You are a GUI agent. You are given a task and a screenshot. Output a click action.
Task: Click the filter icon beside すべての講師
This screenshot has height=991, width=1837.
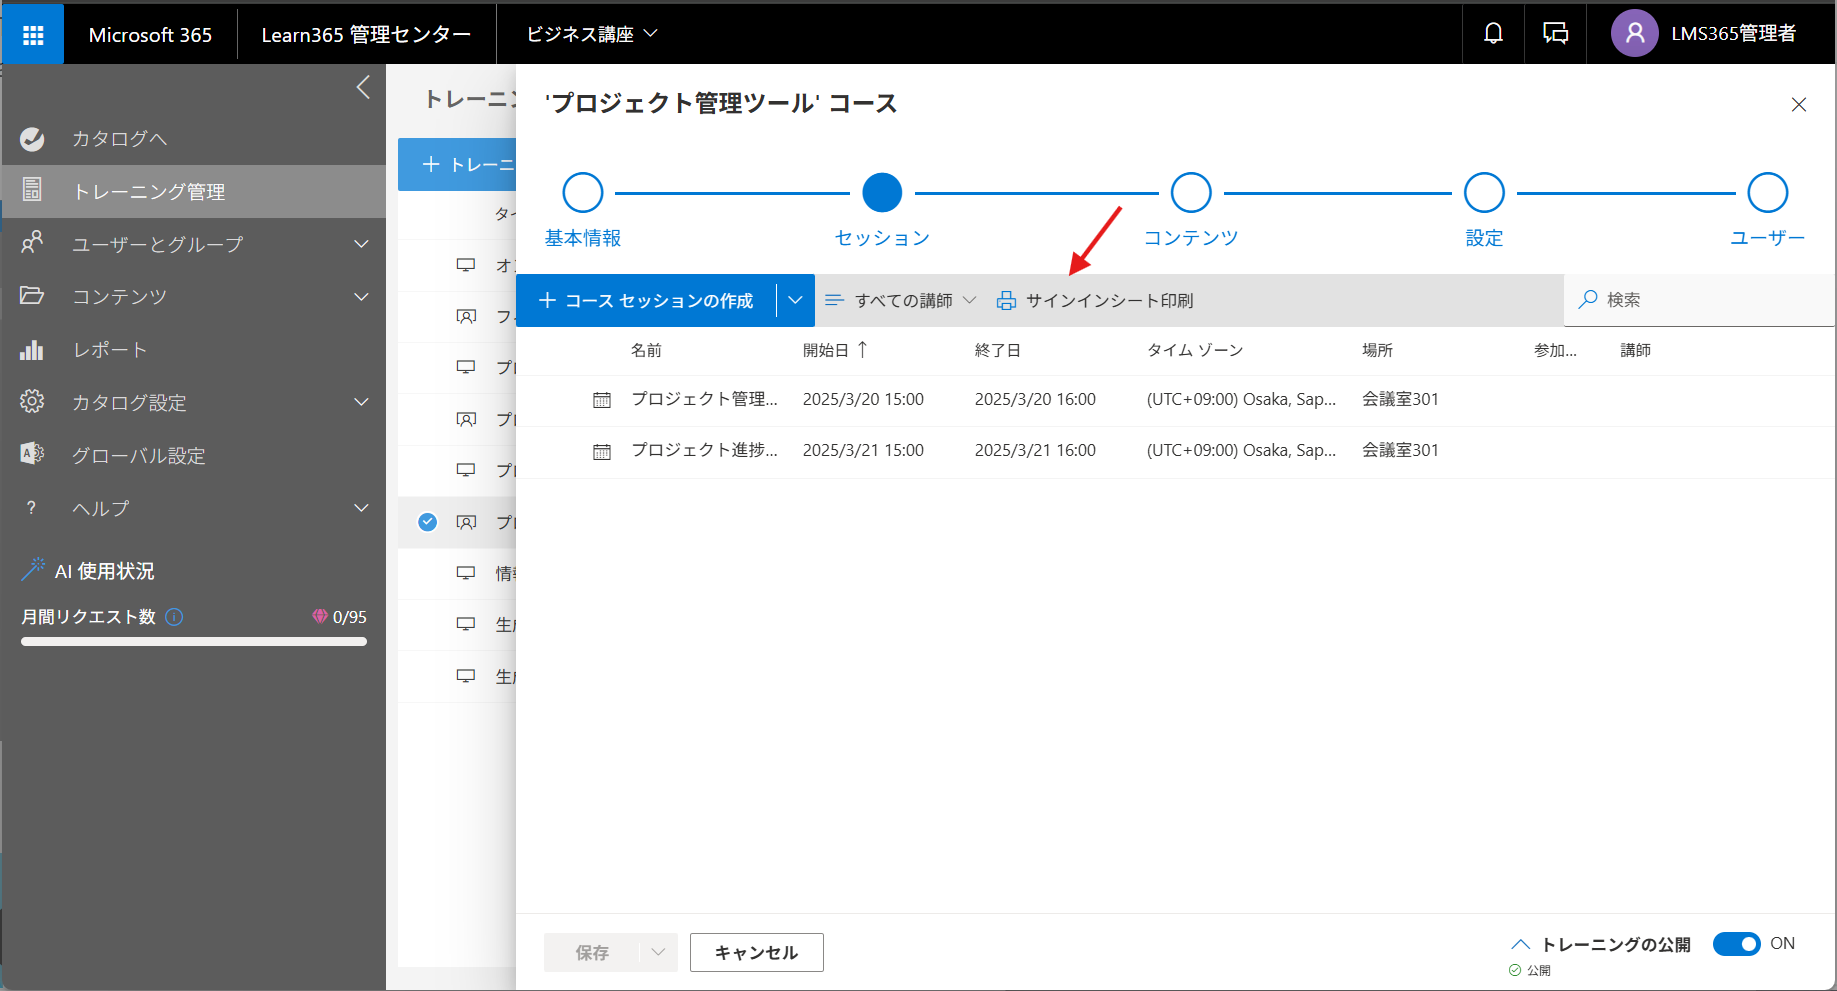tap(834, 300)
